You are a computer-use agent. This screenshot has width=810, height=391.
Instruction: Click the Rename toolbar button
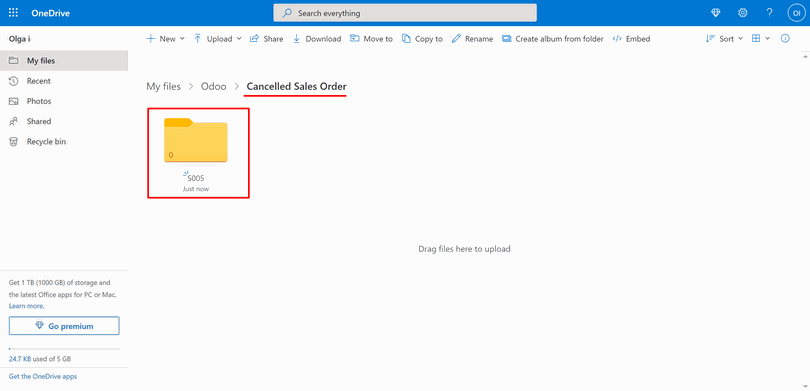[472, 39]
